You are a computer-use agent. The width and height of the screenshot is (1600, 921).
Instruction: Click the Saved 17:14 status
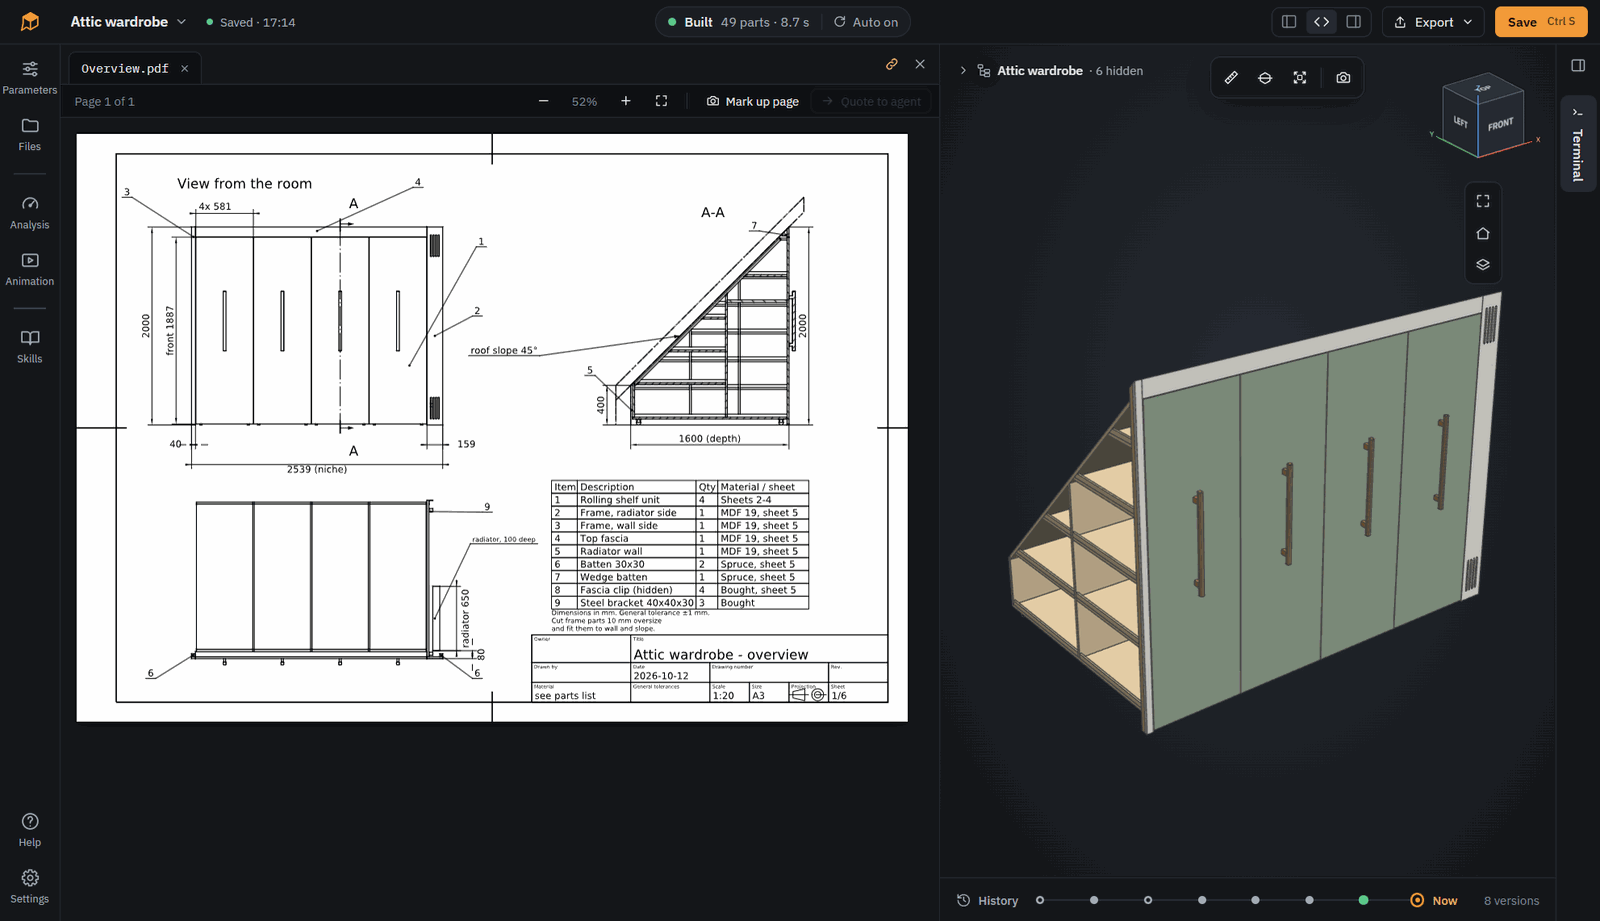coord(251,22)
